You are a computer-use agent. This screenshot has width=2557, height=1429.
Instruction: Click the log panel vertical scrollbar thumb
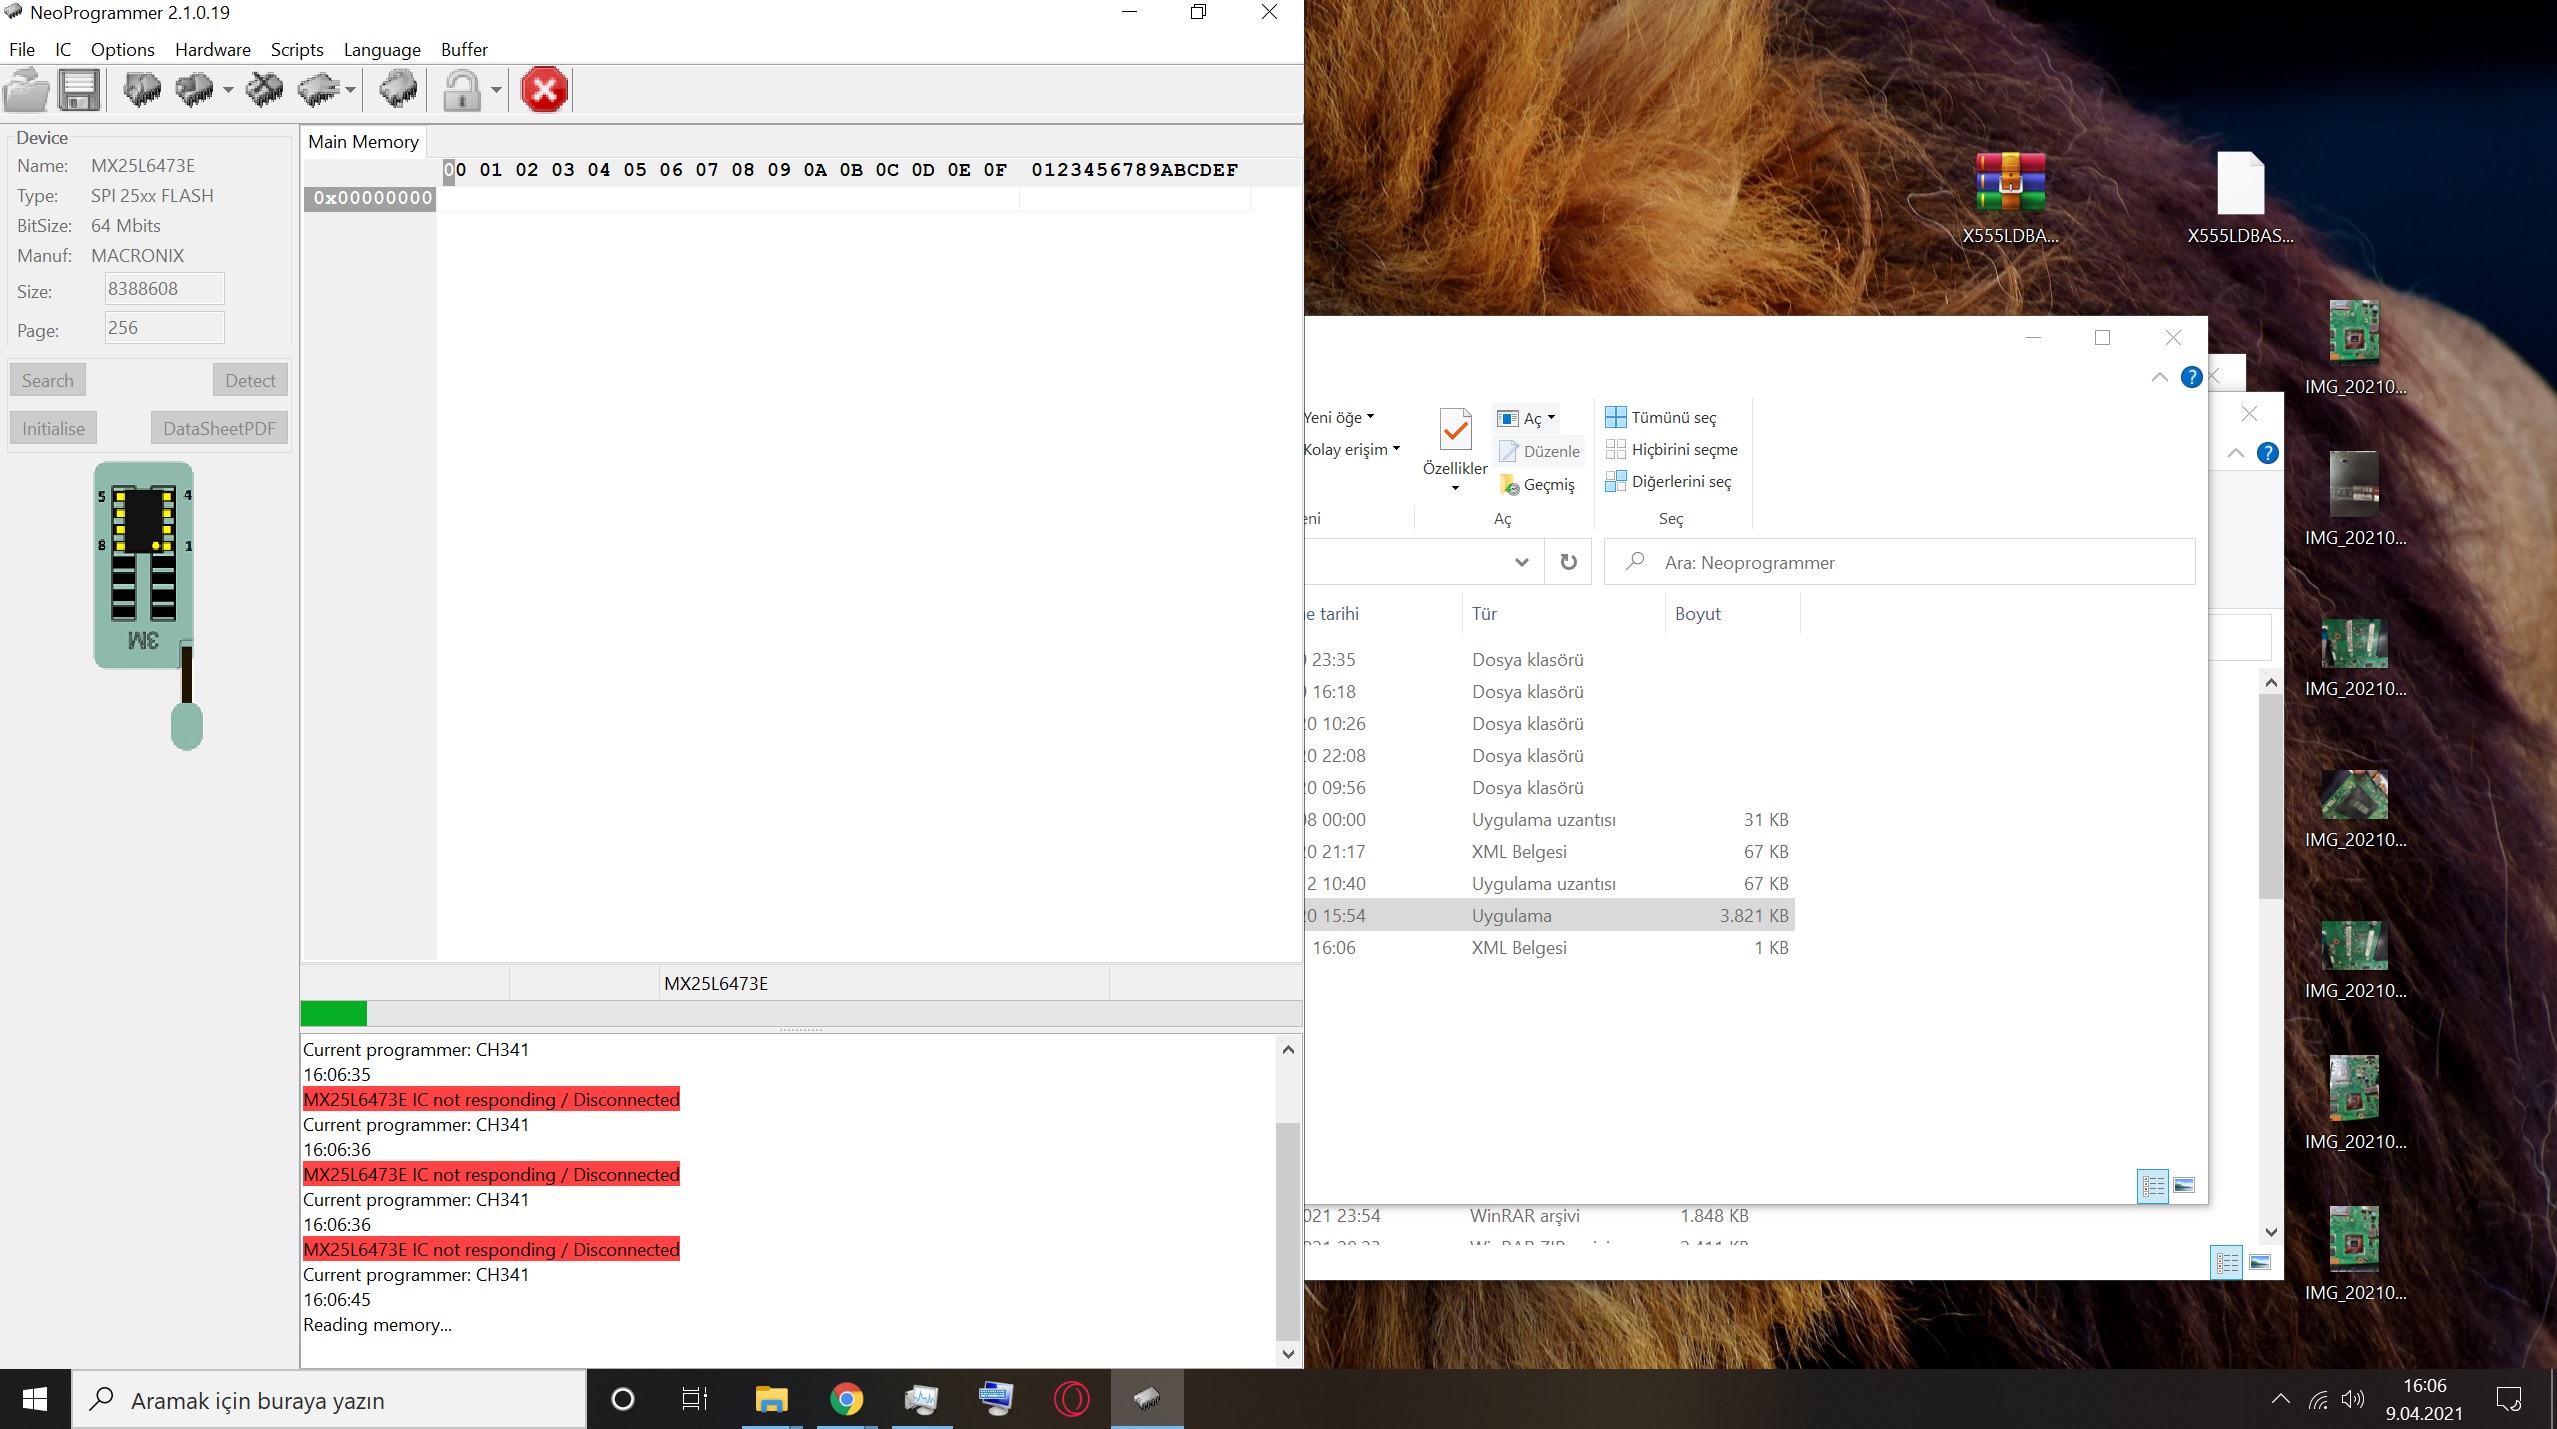[x=1288, y=1230]
